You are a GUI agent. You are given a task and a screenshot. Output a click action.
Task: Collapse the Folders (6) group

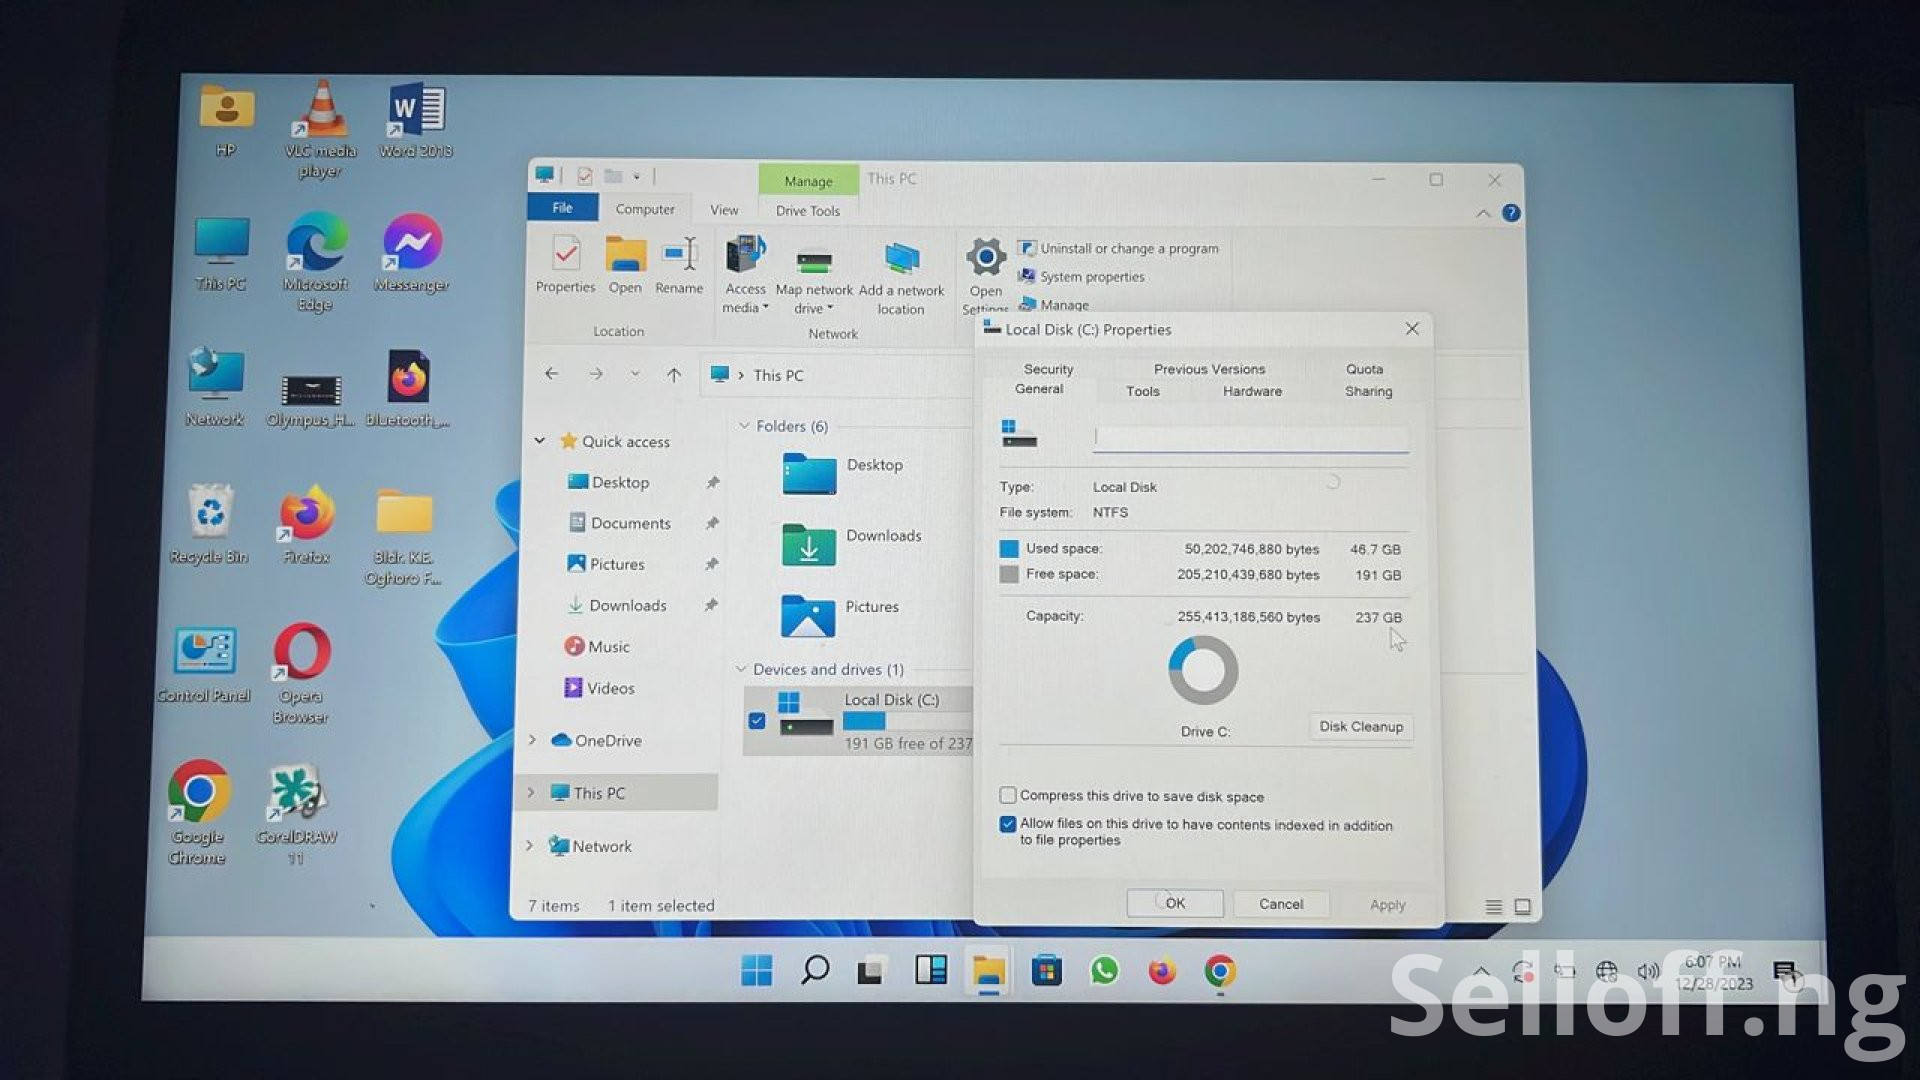coord(743,425)
